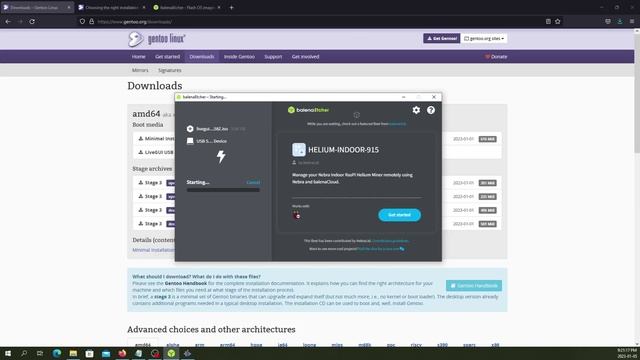Select the riscv architecture tab
The height and width of the screenshot is (360, 640).
[416, 345]
